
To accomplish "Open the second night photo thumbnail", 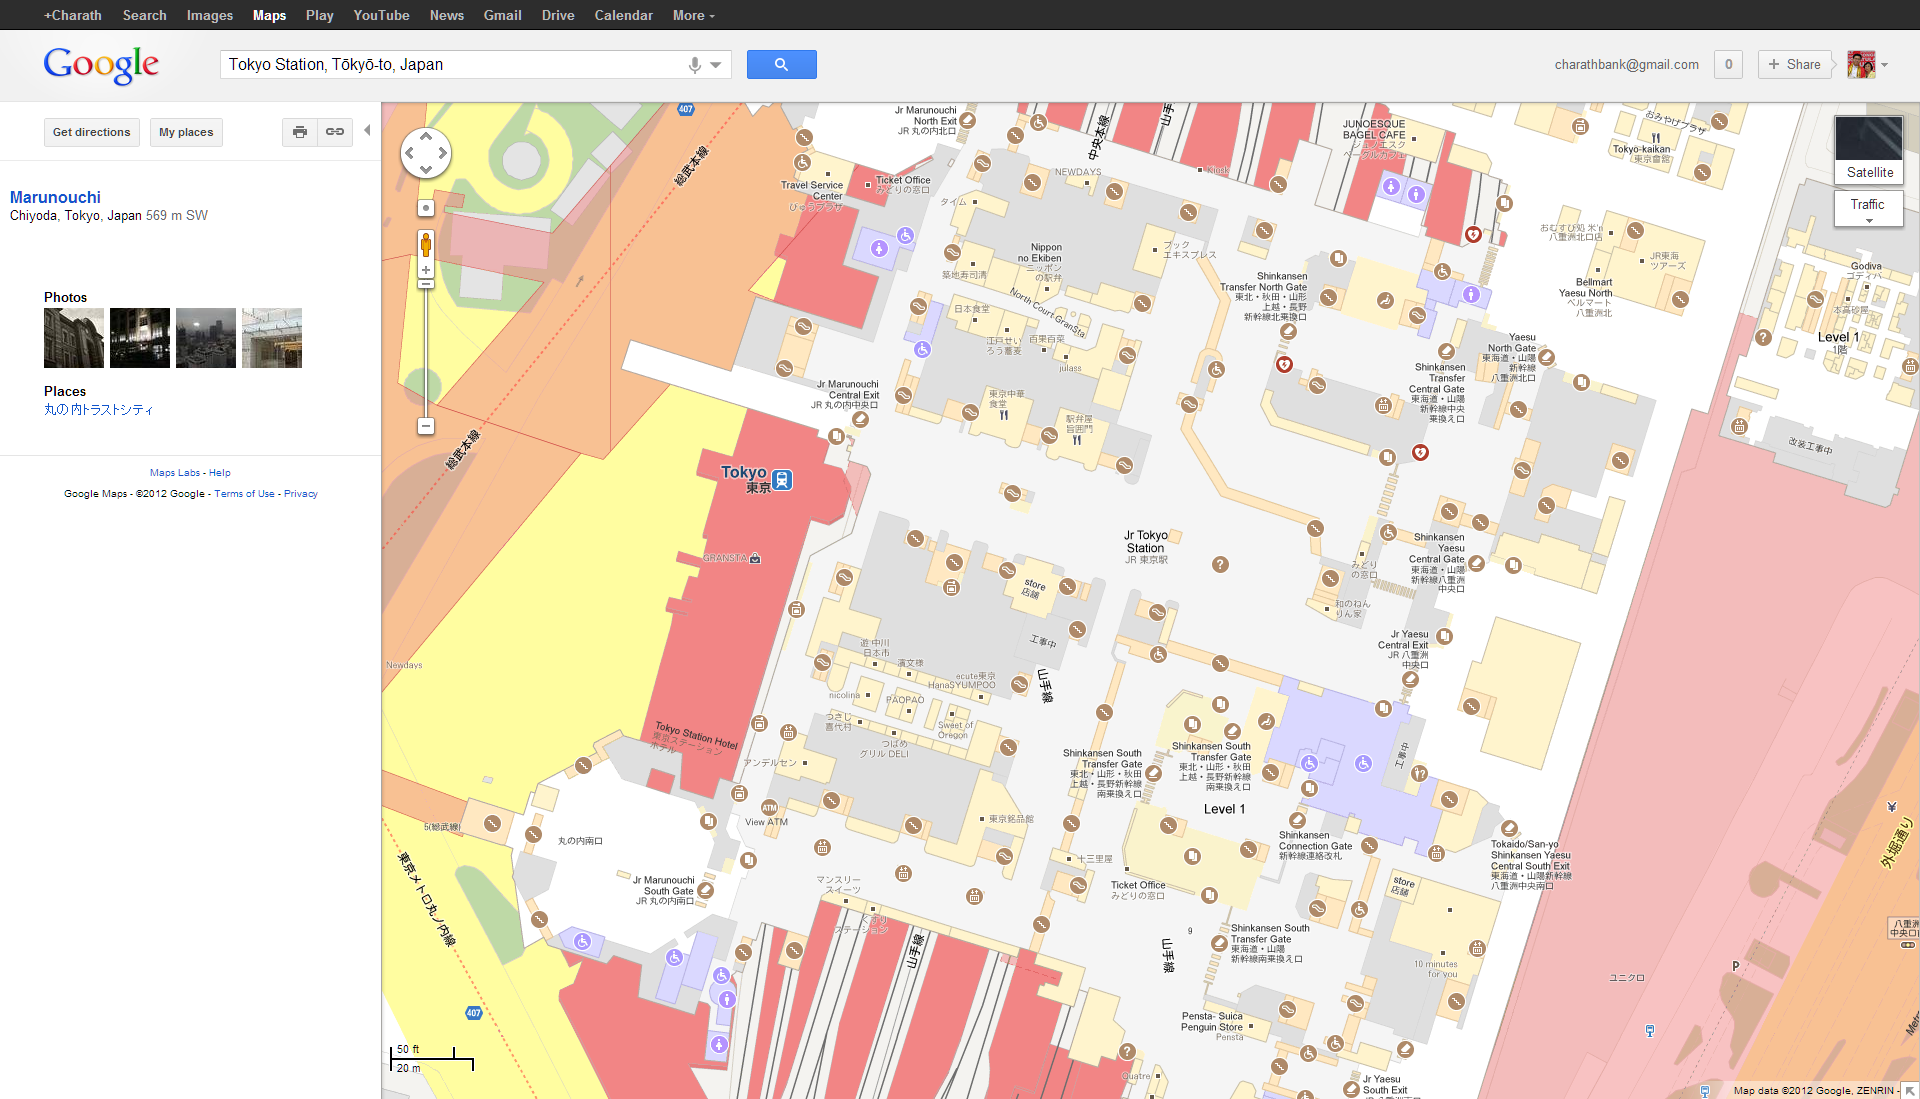I will (140, 338).
